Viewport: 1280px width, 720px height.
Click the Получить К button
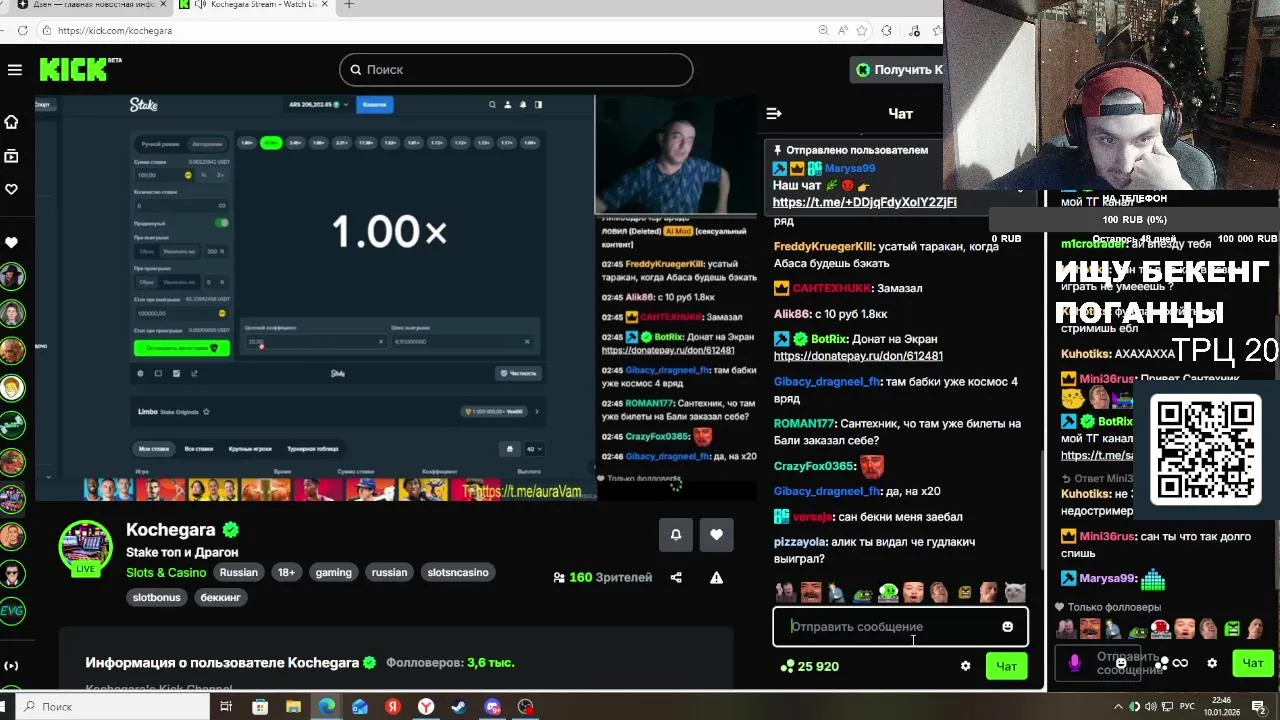click(x=897, y=69)
